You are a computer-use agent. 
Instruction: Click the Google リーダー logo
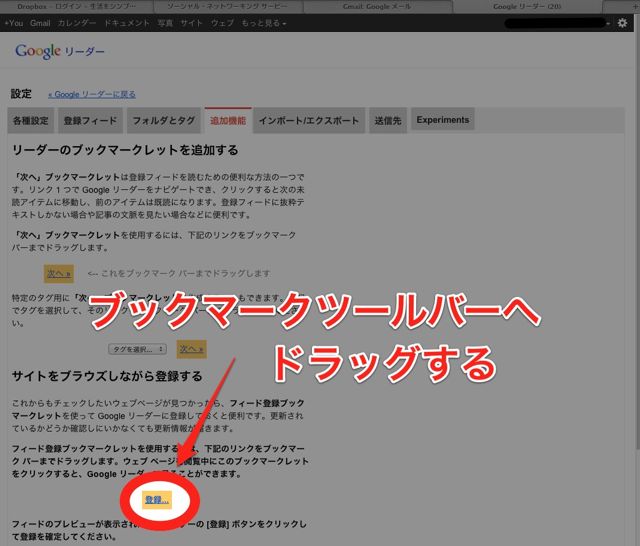(x=60, y=51)
